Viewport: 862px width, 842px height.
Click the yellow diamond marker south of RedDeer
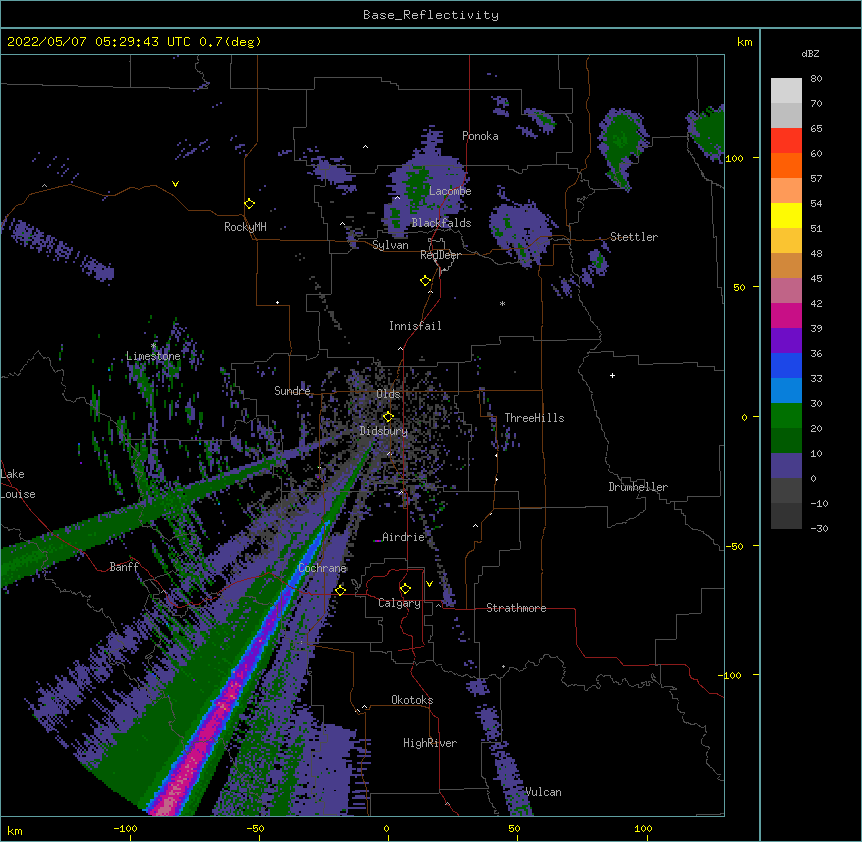426,281
